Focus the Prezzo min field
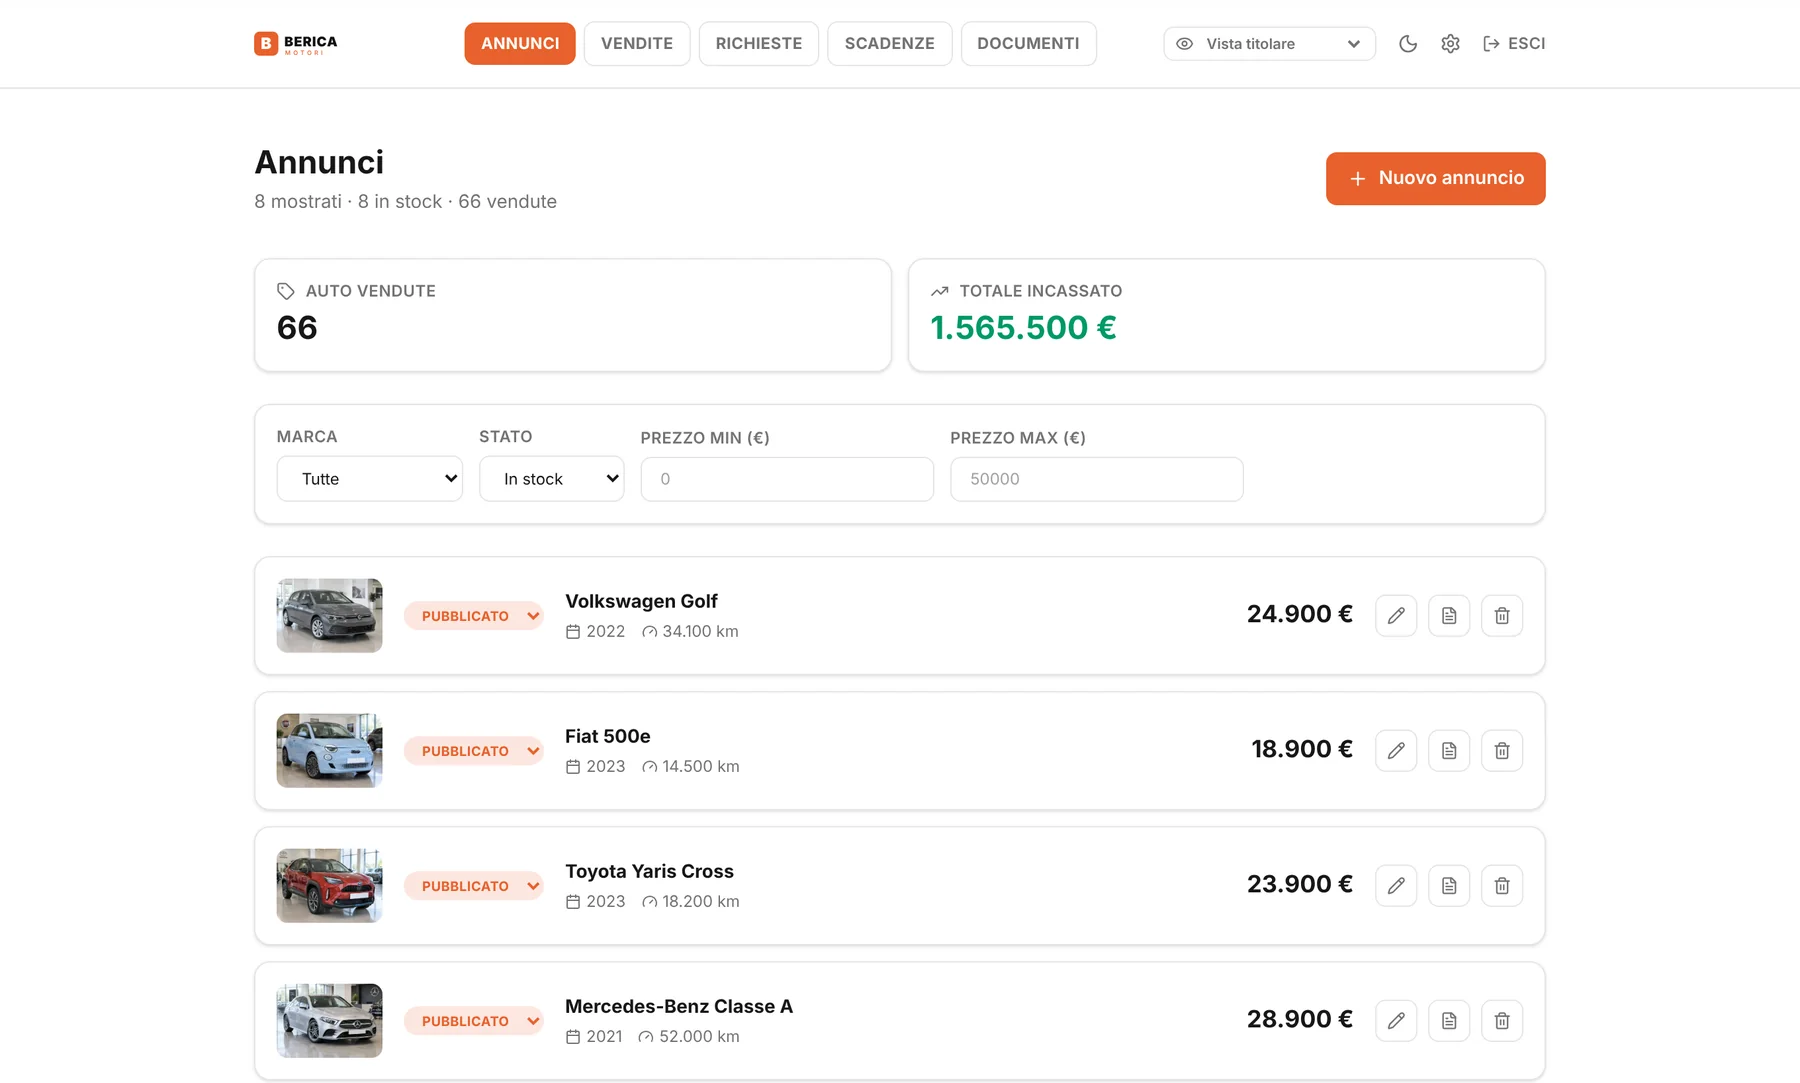 pyautogui.click(x=787, y=479)
